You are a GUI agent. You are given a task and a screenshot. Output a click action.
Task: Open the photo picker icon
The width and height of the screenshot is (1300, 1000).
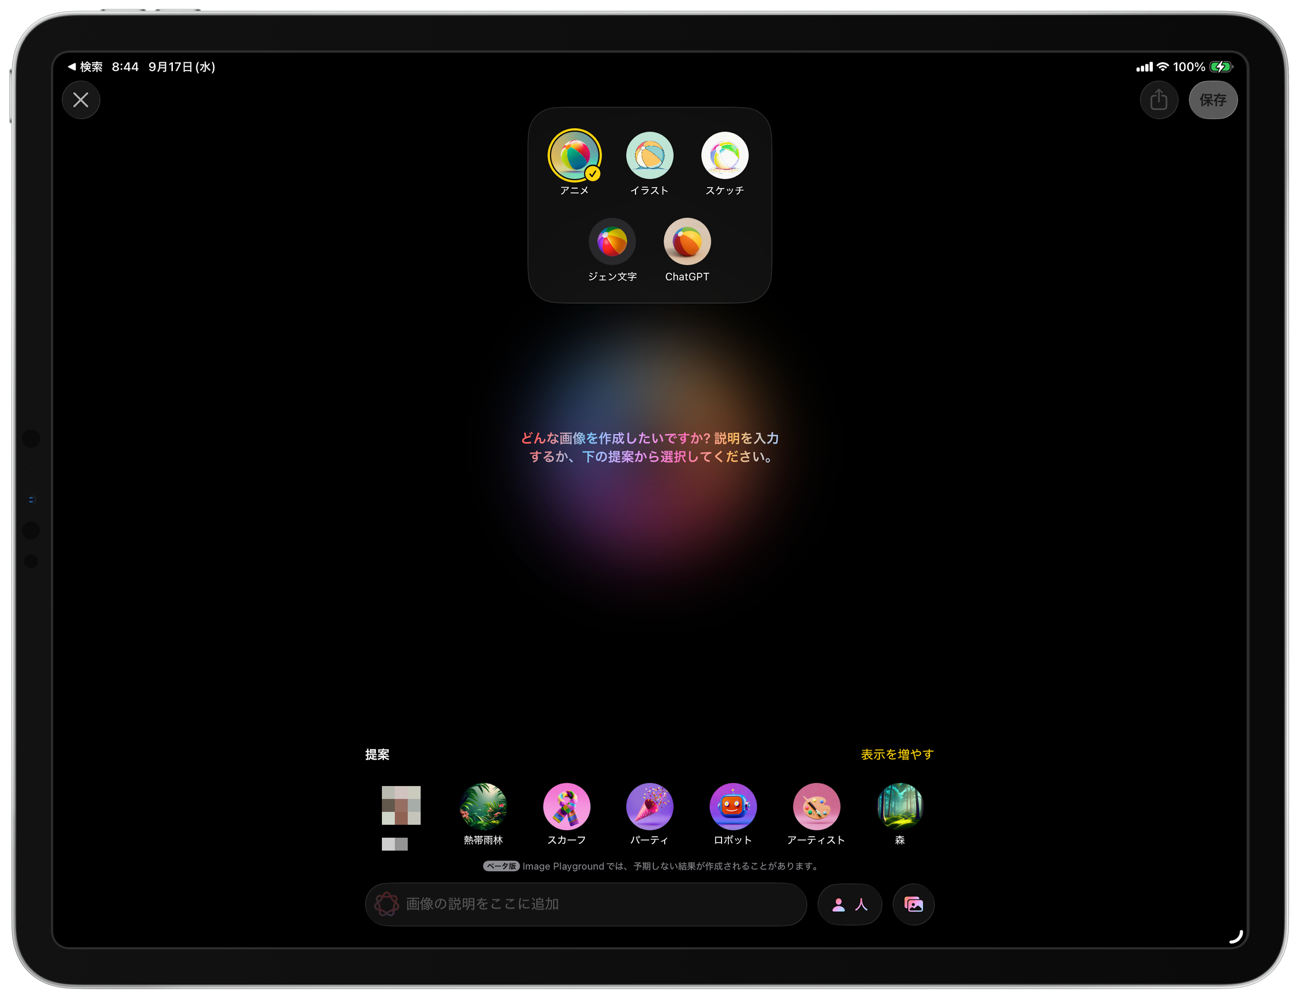pos(913,904)
